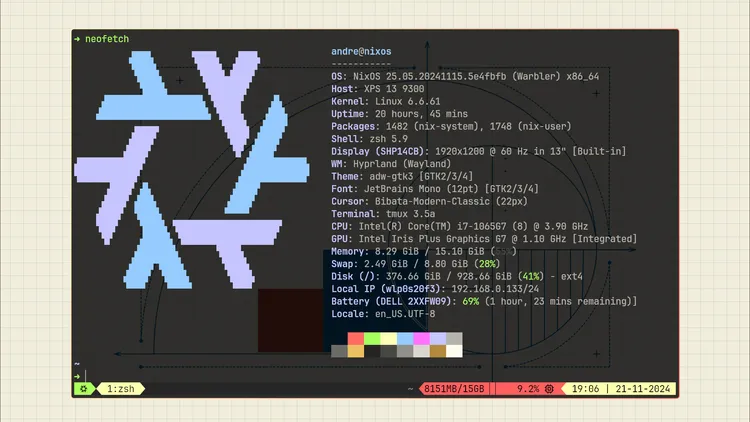The height and width of the screenshot is (422, 750).
Task: Click the red palette color block
Action: pos(355,339)
